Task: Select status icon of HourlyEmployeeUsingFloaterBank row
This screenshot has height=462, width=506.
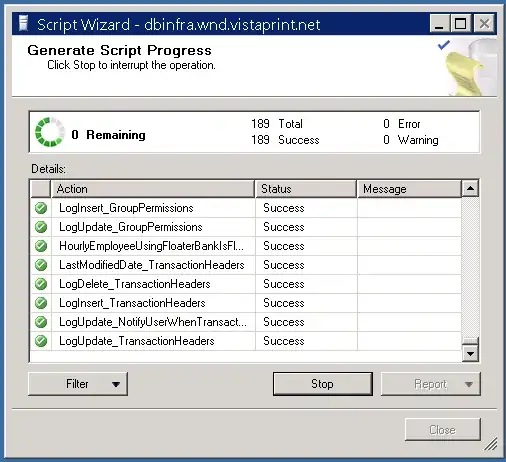Action: [41, 246]
